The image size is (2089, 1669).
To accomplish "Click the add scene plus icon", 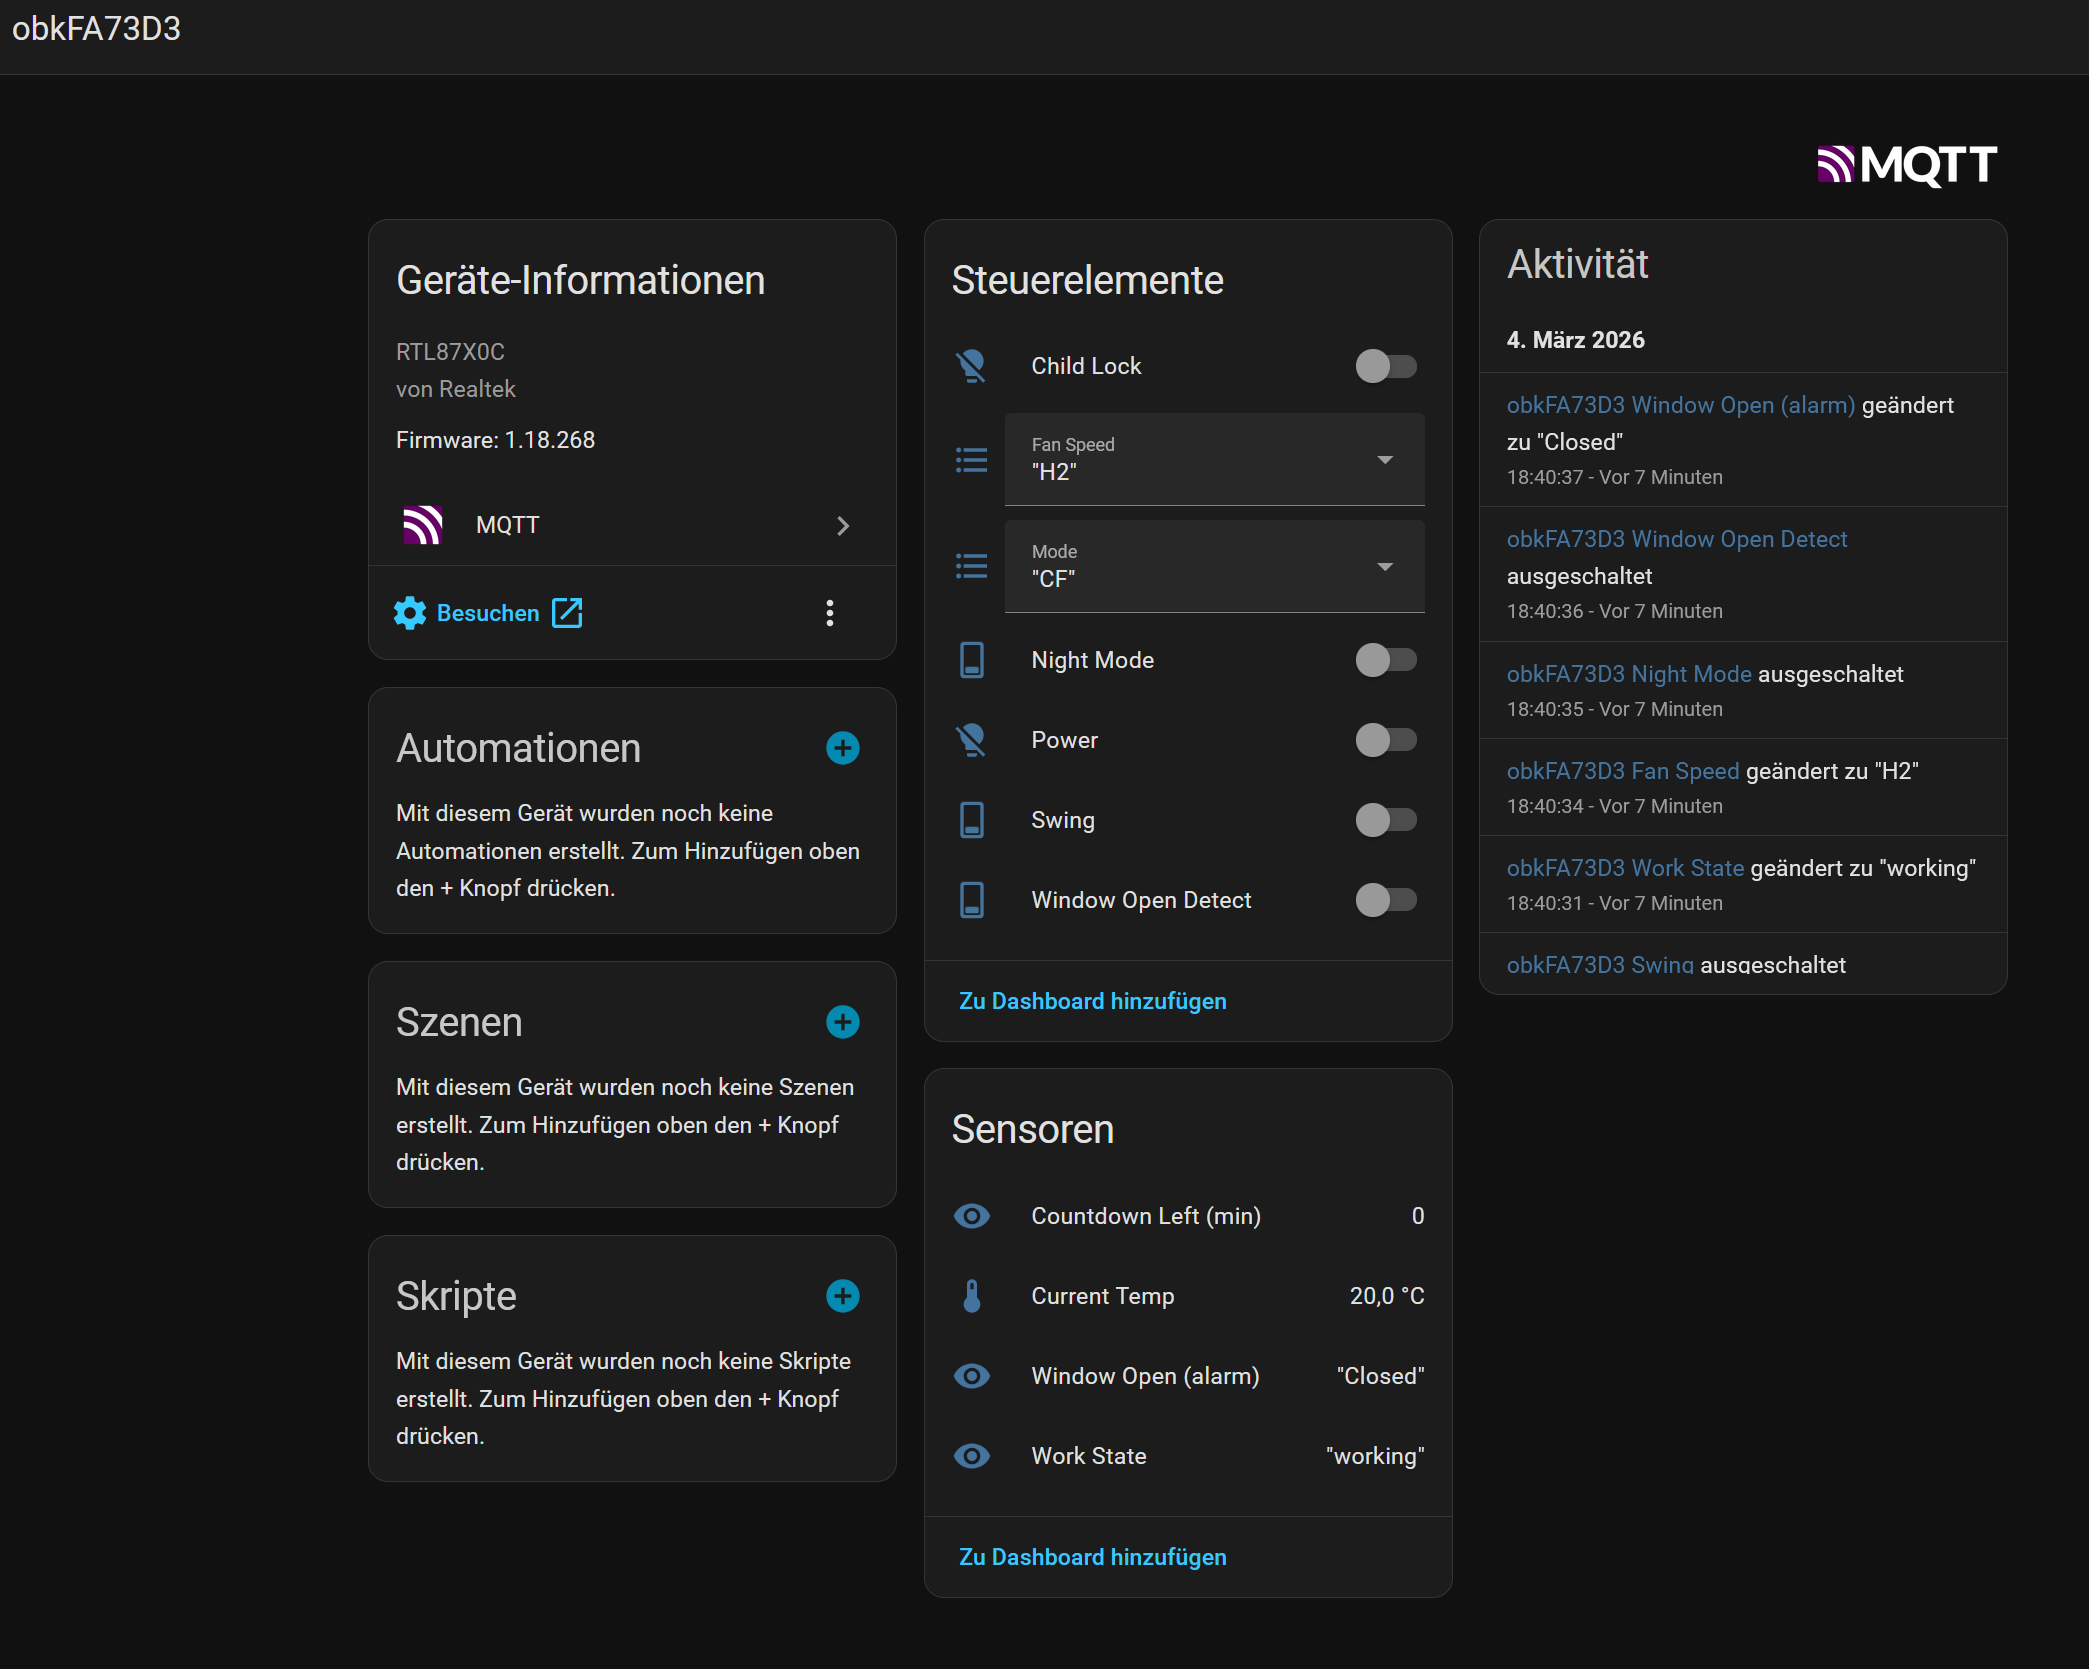I will [842, 1022].
